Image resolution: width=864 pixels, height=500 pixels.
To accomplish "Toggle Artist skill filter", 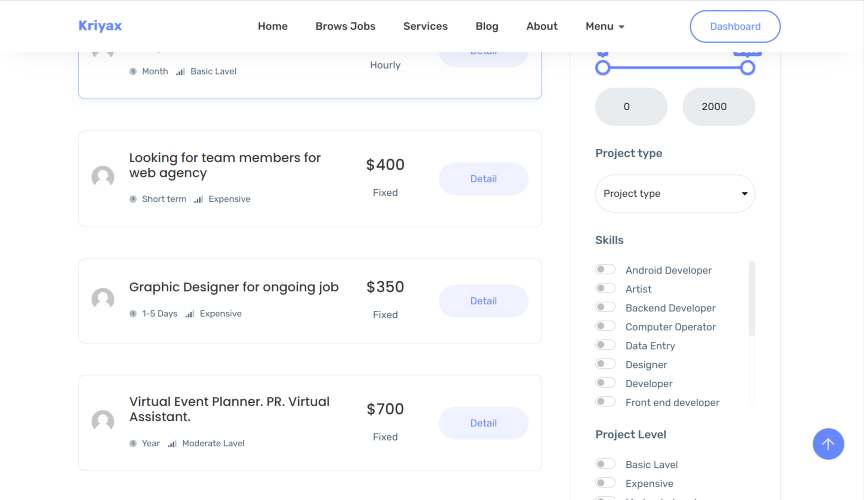I will tap(605, 288).
